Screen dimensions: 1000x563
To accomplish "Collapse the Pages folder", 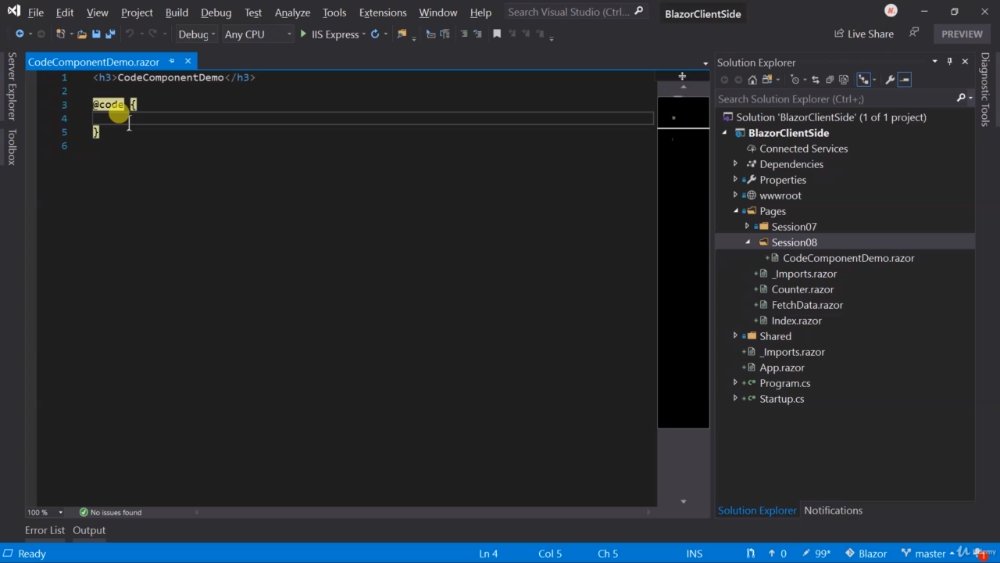I will coord(735,210).
